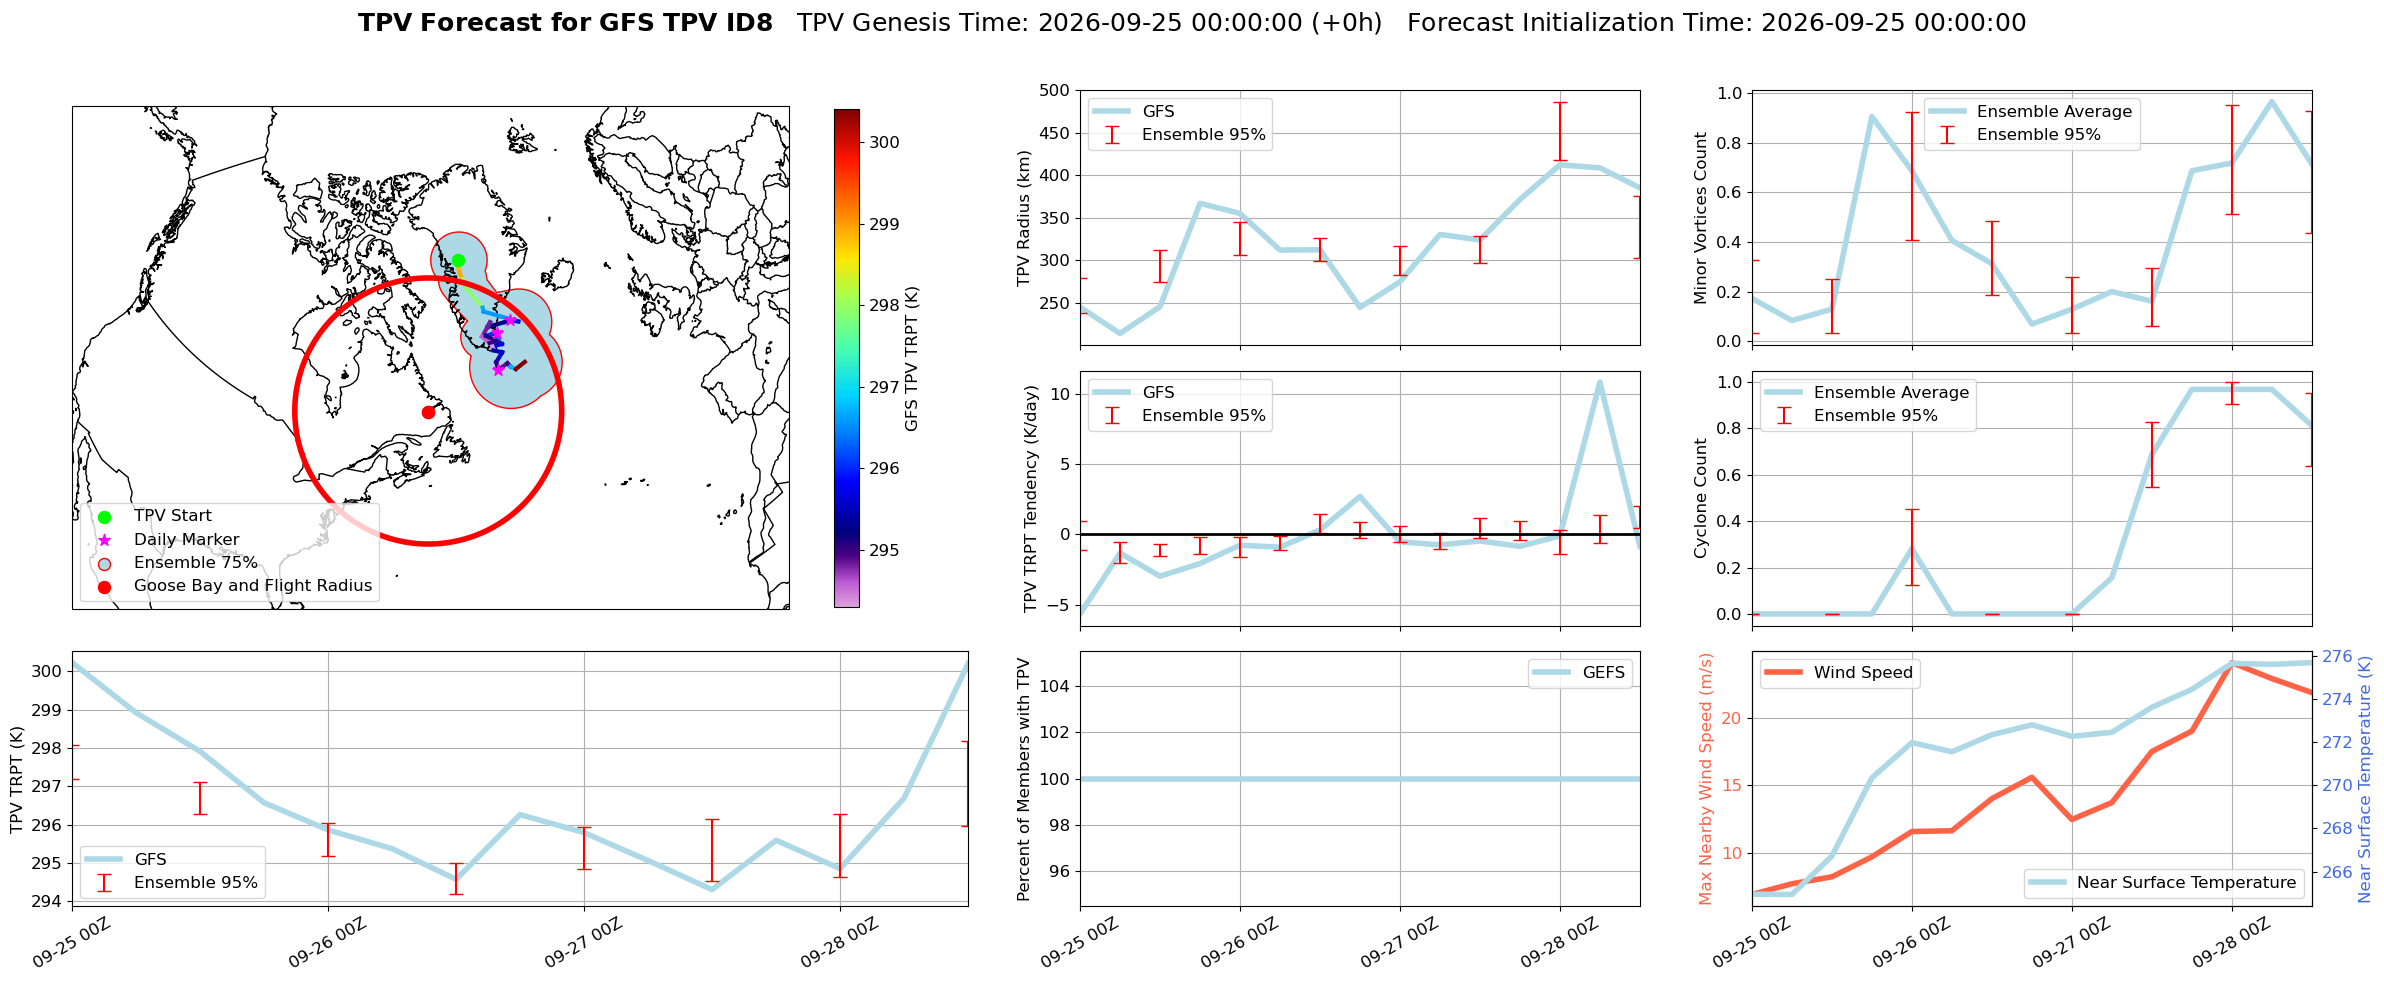
Task: Select the 'Wind Speed' legend entry
Action: point(1839,673)
